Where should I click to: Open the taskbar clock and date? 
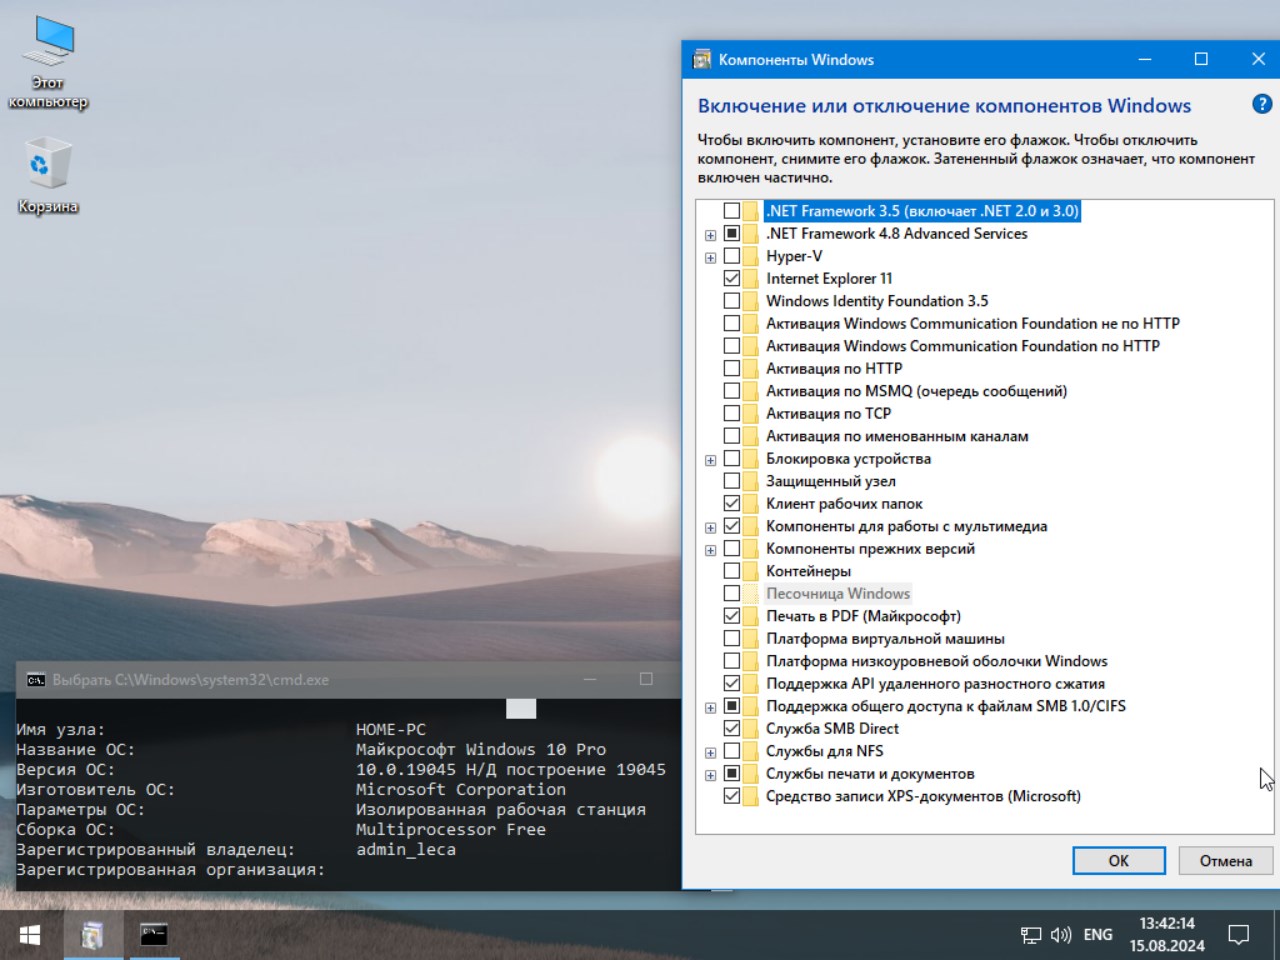coord(1167,935)
